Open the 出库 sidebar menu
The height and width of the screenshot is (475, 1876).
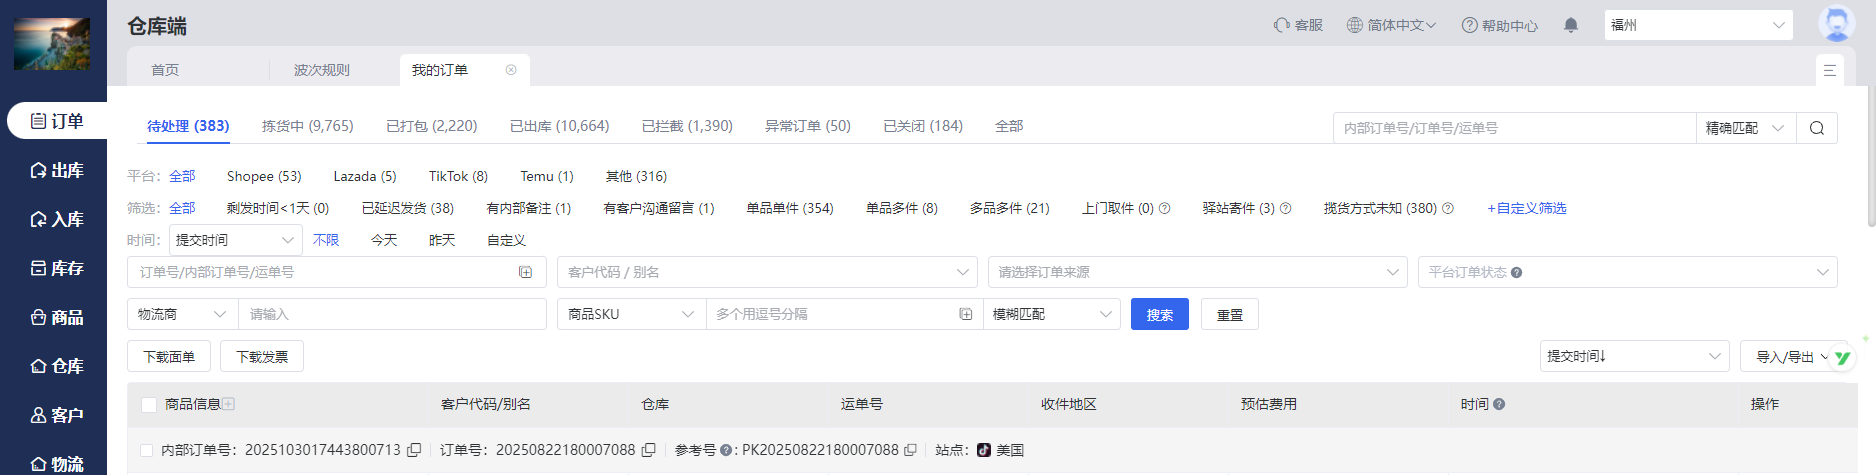57,170
